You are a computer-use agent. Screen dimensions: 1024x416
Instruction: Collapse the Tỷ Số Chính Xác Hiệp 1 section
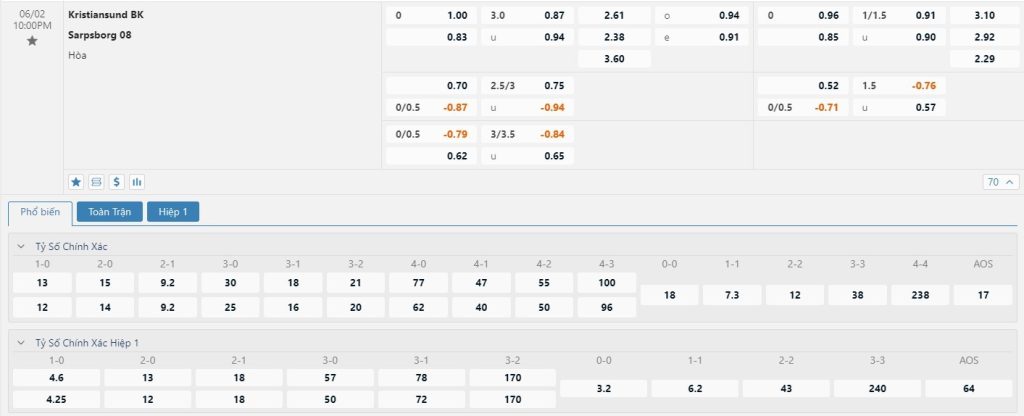[21, 343]
